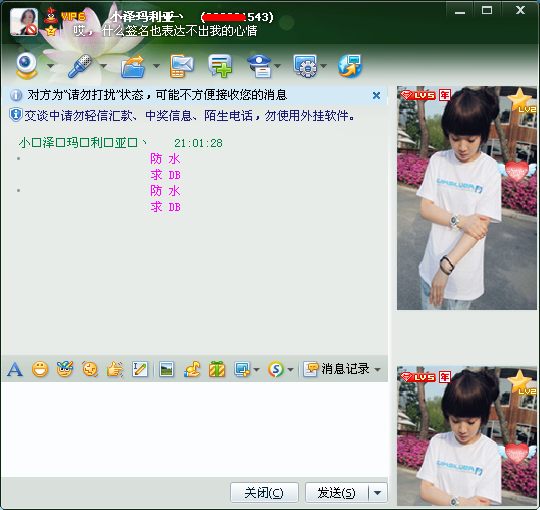Click the LV5 diamond badge on lower show
Viewport: 540px width, 510px height.
tap(418, 377)
